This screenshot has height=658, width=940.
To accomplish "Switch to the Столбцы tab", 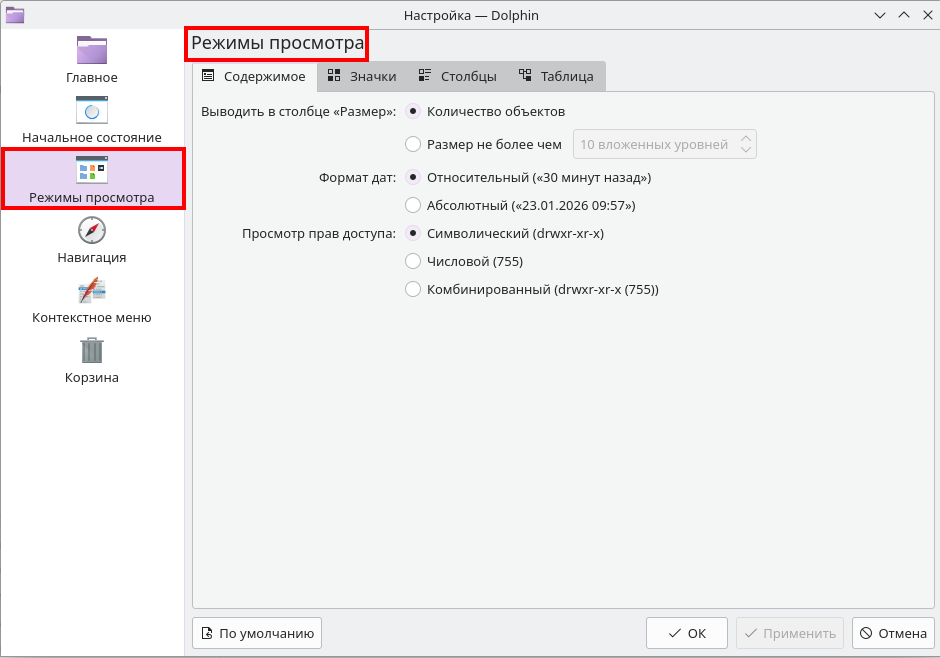I will [457, 77].
